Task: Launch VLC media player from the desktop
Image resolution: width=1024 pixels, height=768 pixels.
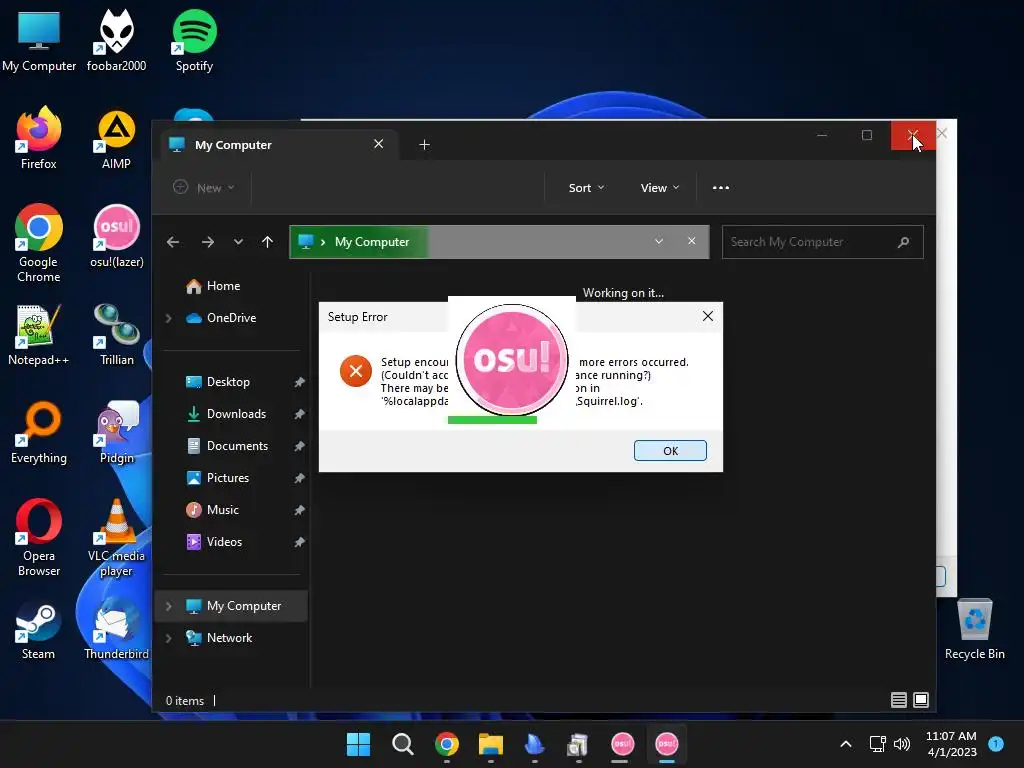Action: [x=116, y=537]
